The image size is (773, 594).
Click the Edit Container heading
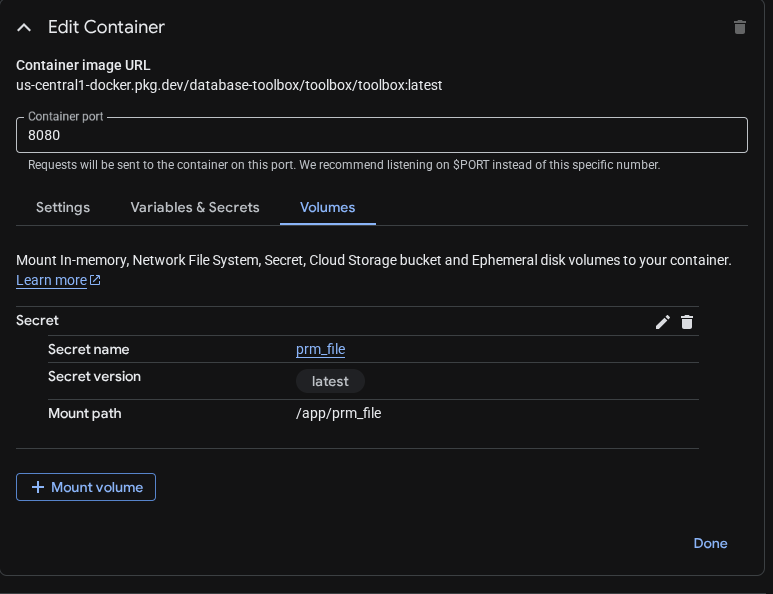pyautogui.click(x=106, y=27)
